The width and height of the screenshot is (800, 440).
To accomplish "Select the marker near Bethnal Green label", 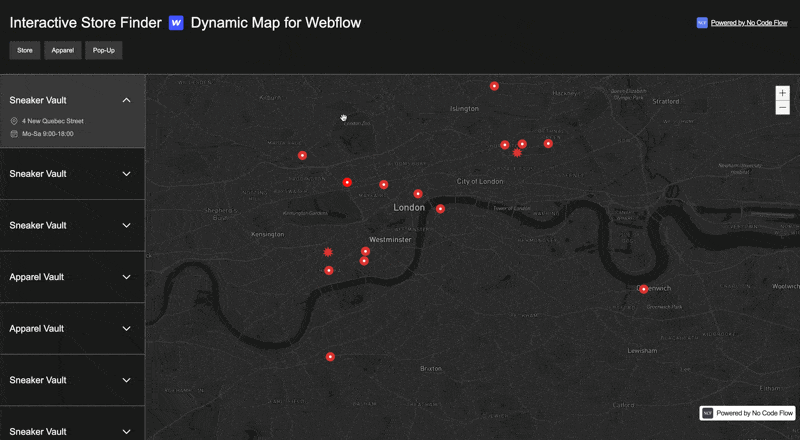I will [548, 143].
